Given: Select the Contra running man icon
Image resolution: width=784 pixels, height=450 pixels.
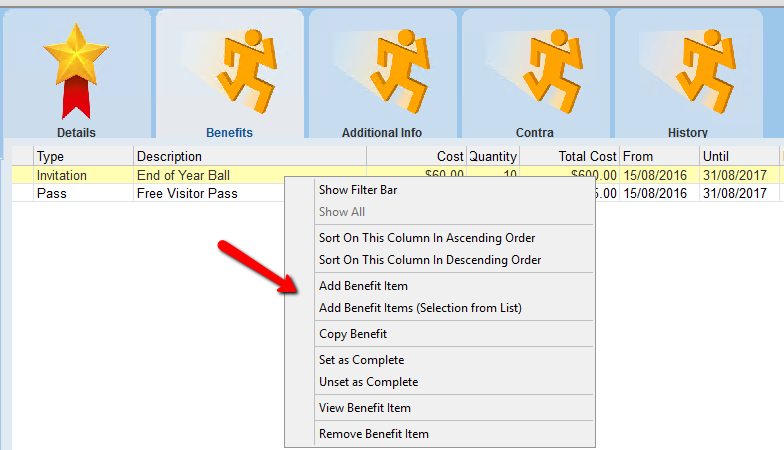Looking at the screenshot, I should (x=535, y=68).
